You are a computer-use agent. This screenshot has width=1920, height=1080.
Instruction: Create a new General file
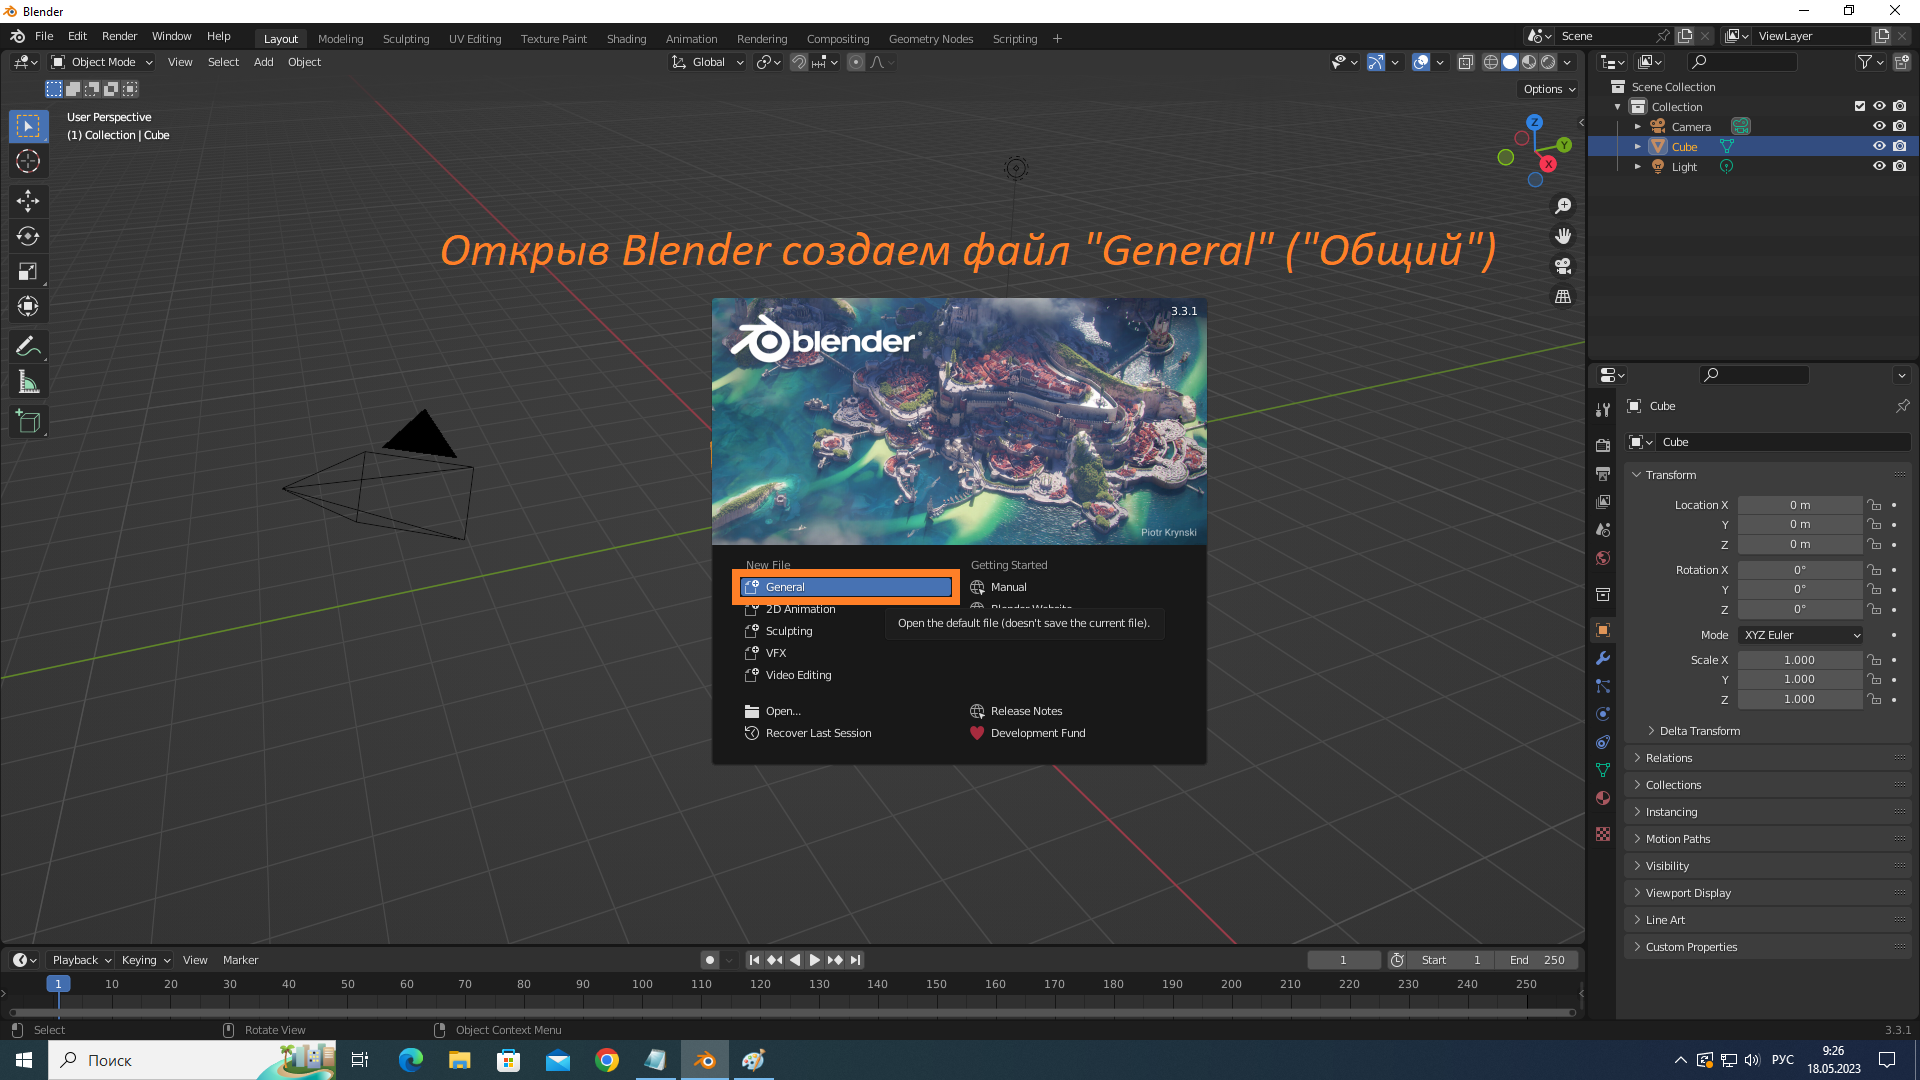point(846,587)
